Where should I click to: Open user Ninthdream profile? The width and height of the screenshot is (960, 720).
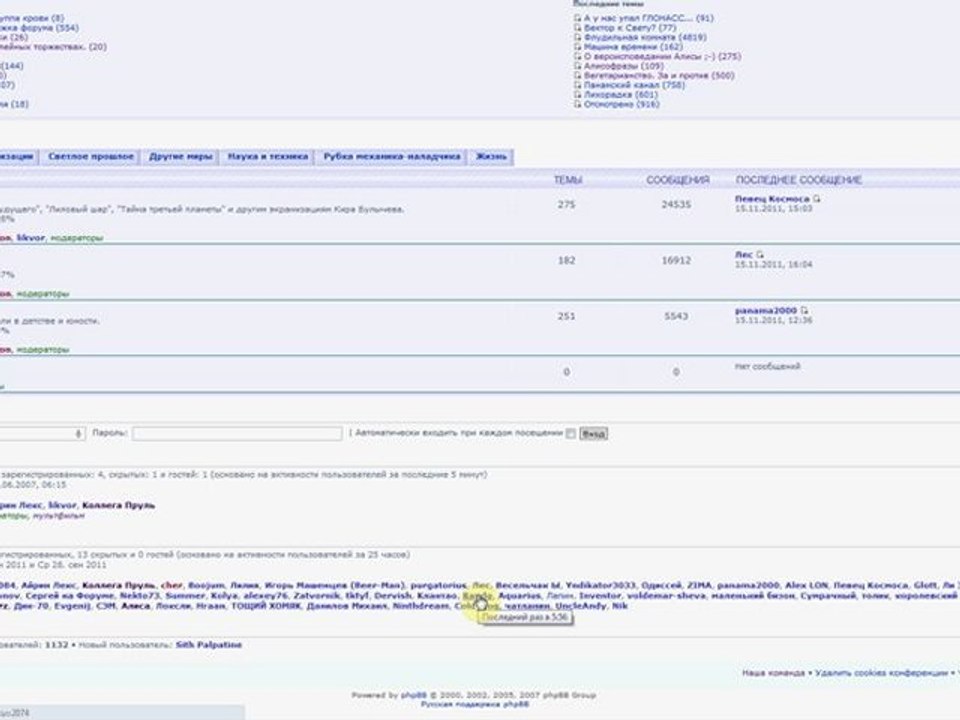pyautogui.click(x=420, y=606)
